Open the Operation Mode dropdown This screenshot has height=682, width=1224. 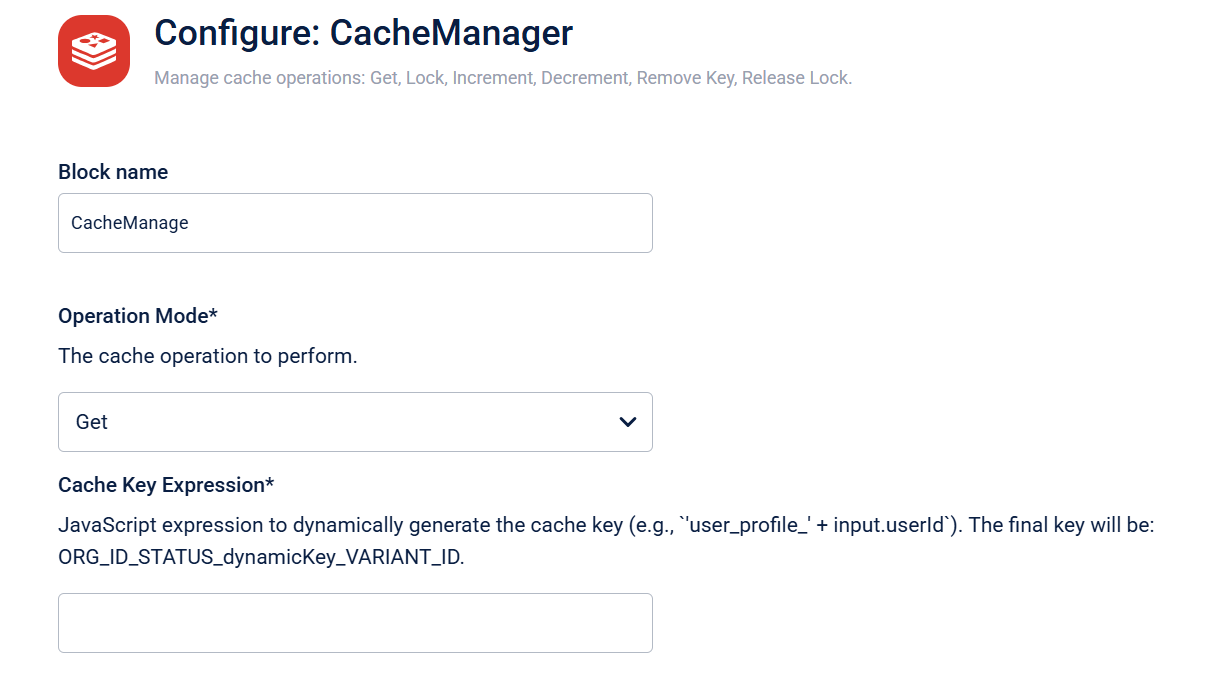355,422
